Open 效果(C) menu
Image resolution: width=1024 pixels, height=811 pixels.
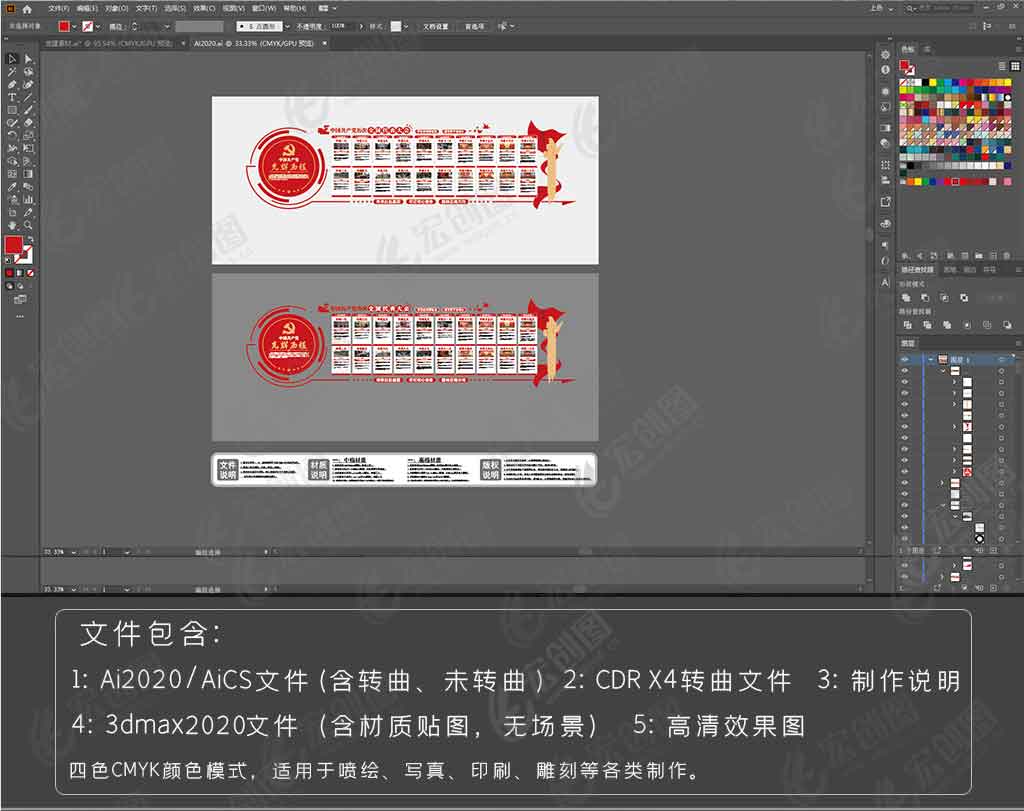pos(202,8)
